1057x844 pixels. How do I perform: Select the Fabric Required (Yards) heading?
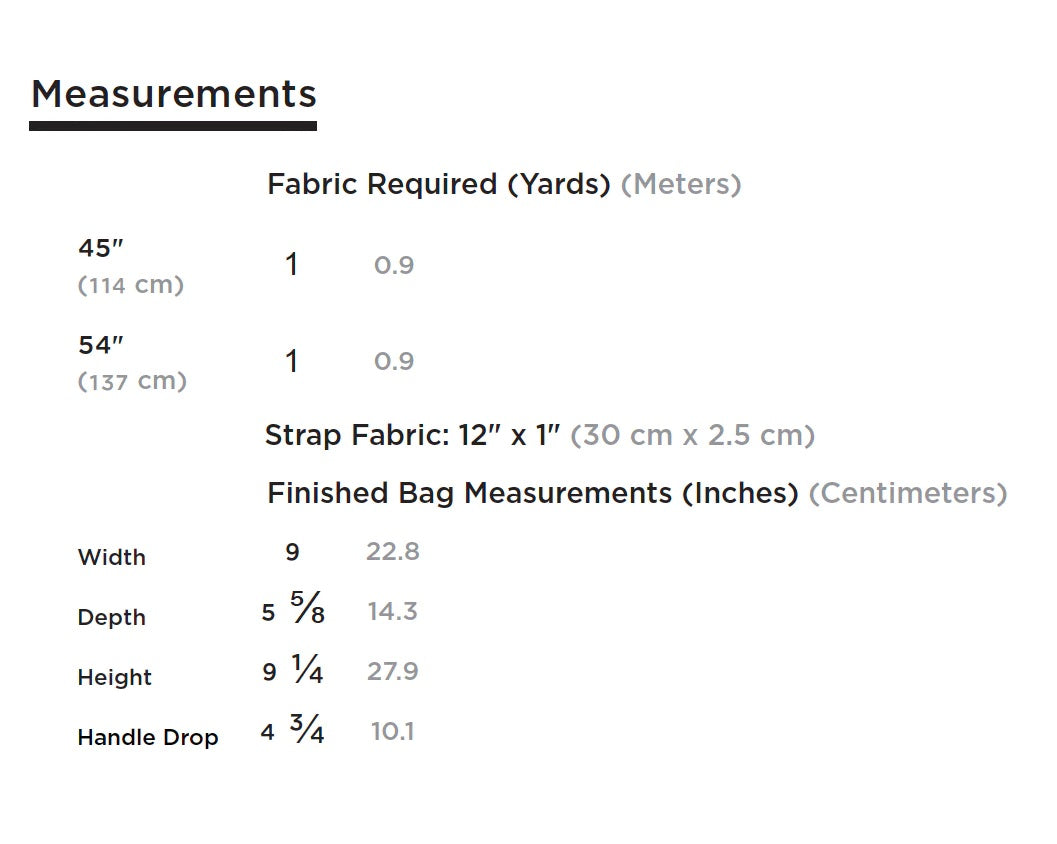click(438, 185)
